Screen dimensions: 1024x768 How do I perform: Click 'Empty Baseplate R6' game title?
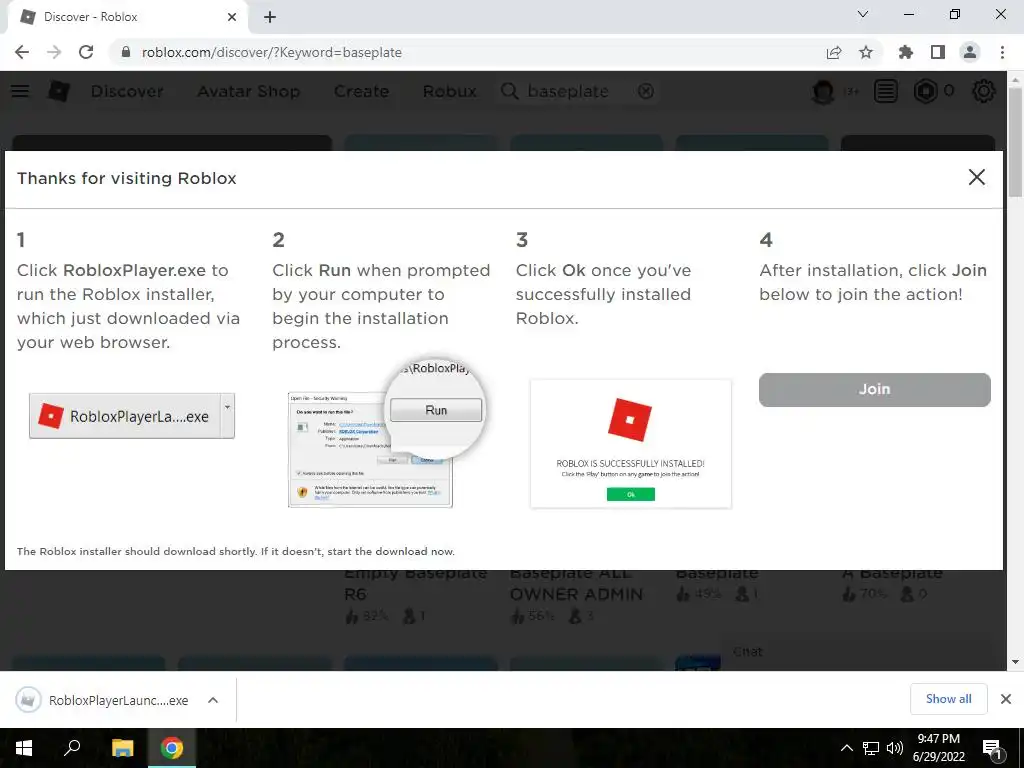415,583
